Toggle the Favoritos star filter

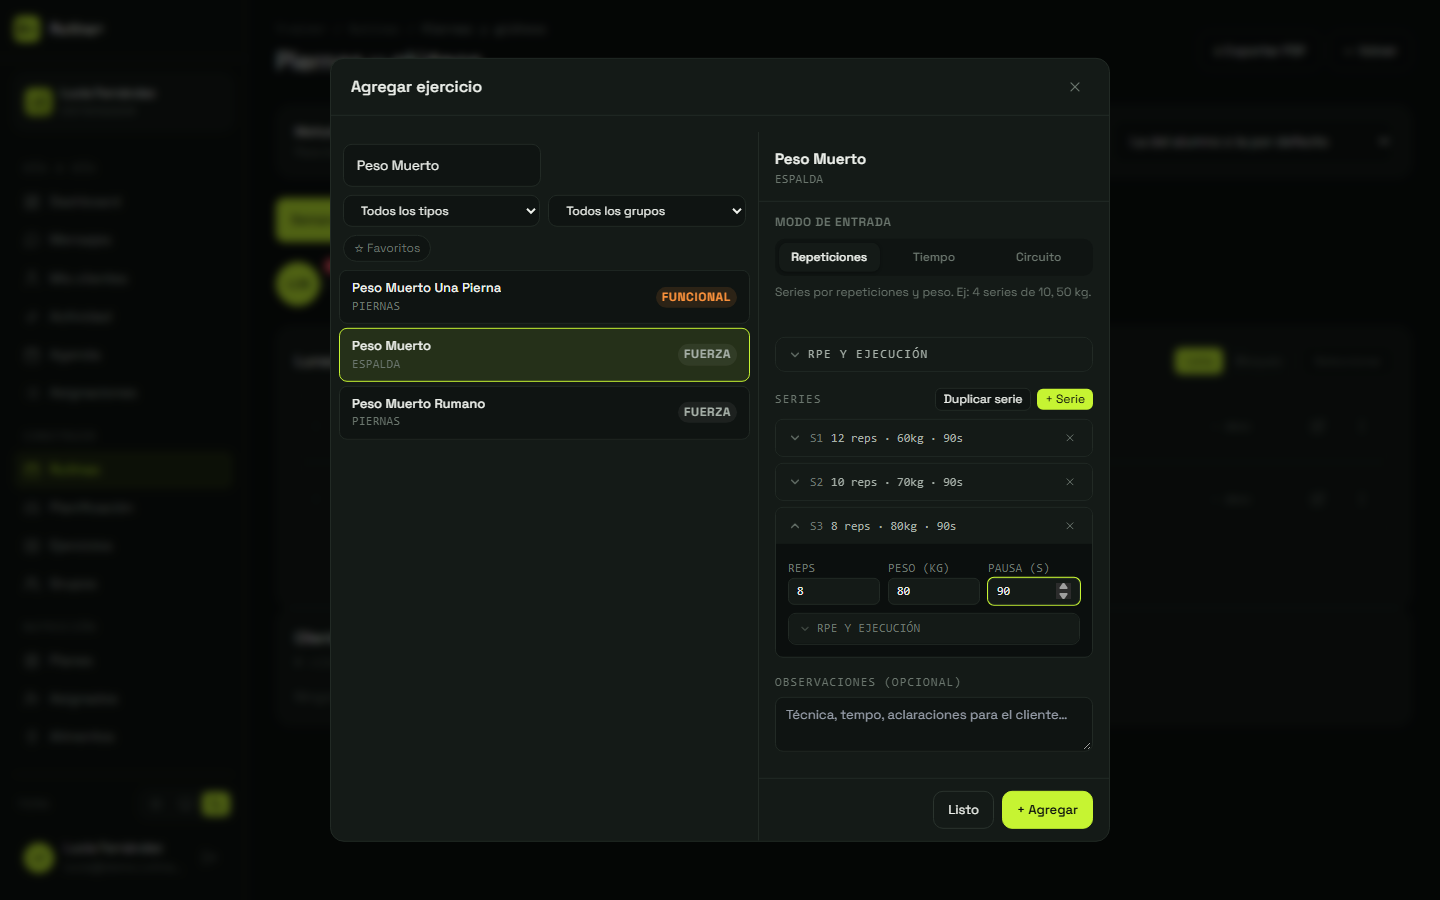click(x=387, y=248)
